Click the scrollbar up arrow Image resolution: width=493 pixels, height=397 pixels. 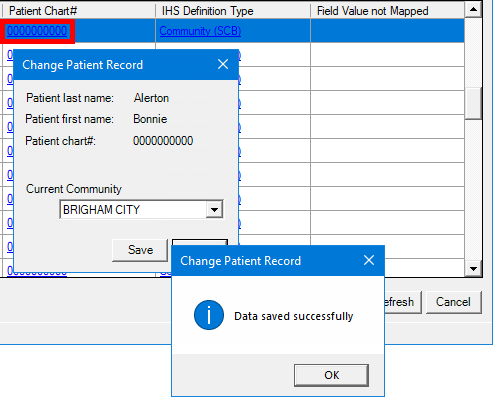pyautogui.click(x=473, y=10)
